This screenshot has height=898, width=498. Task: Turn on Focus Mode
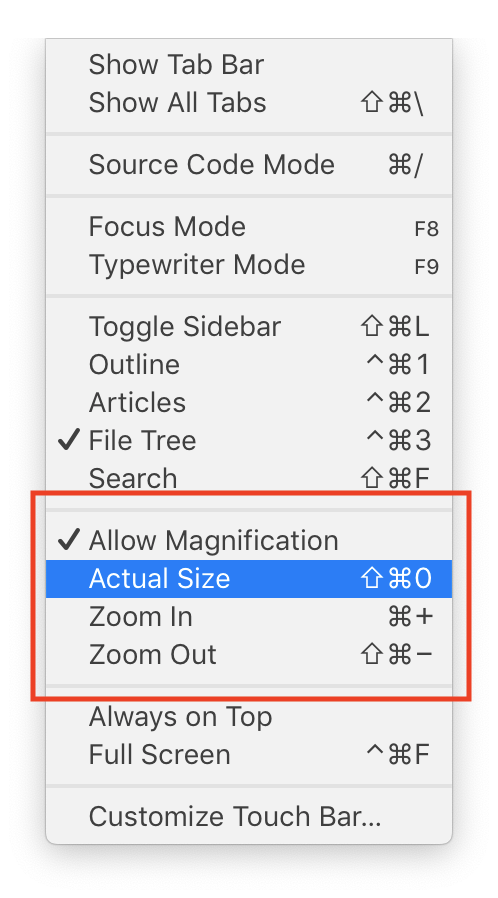click(x=248, y=227)
